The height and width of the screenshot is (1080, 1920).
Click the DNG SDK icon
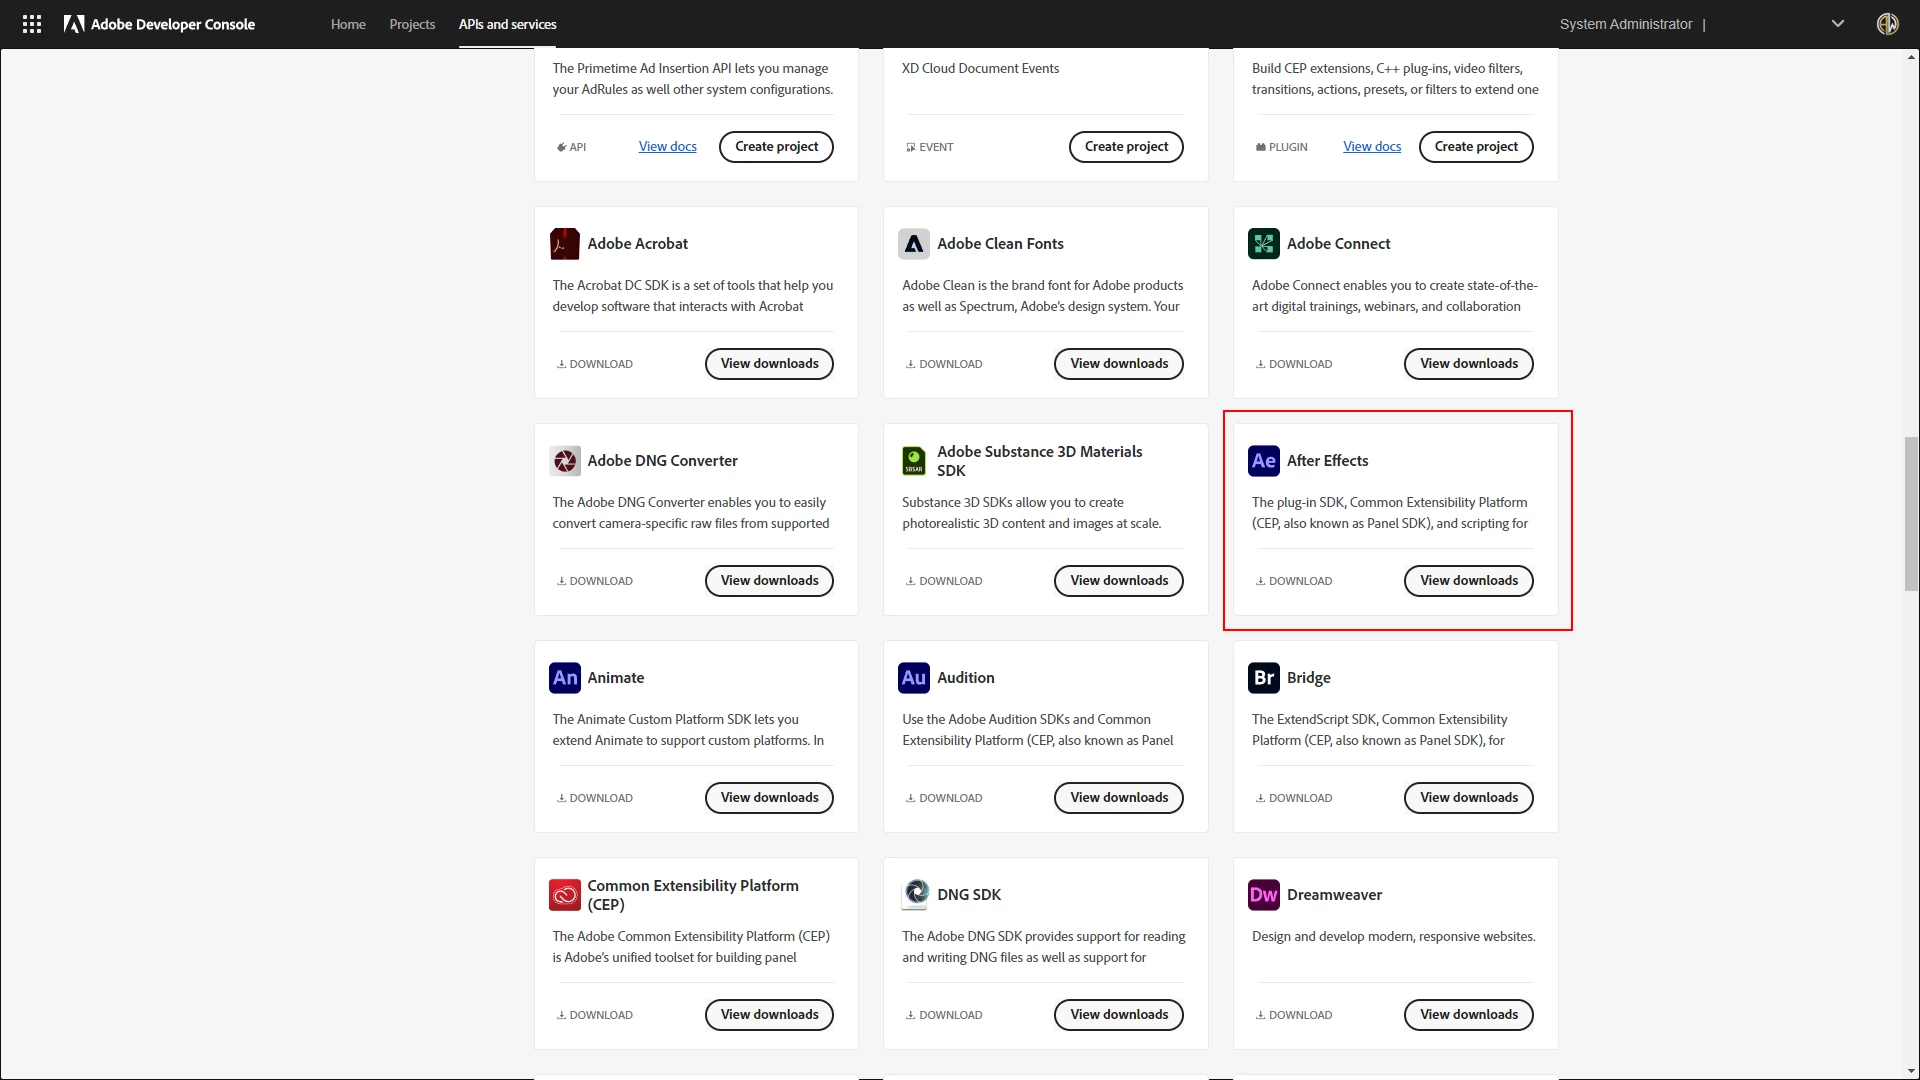pos(914,895)
